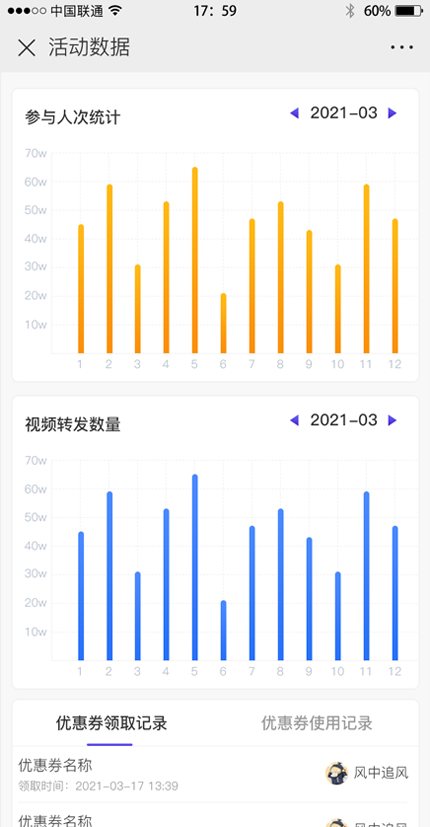The height and width of the screenshot is (827, 430).
Task: Close the 活动数据 page with X icon
Action: click(26, 48)
